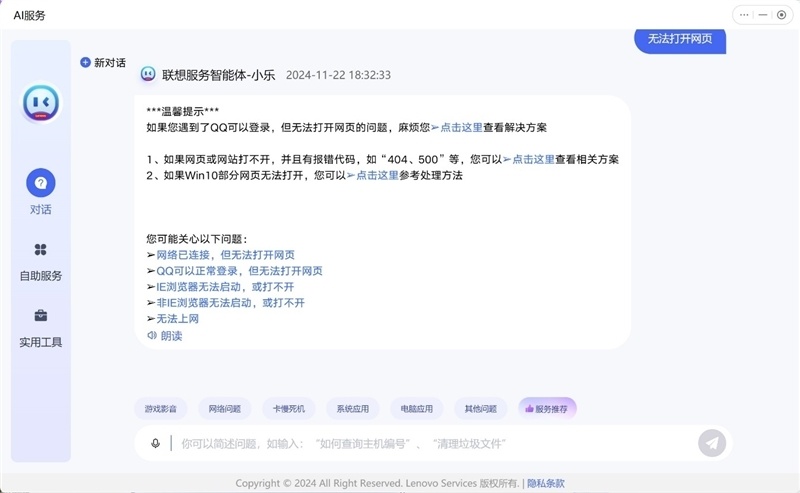
Task: Click the 朗读 read-aloud speaker icon
Action: coord(152,336)
